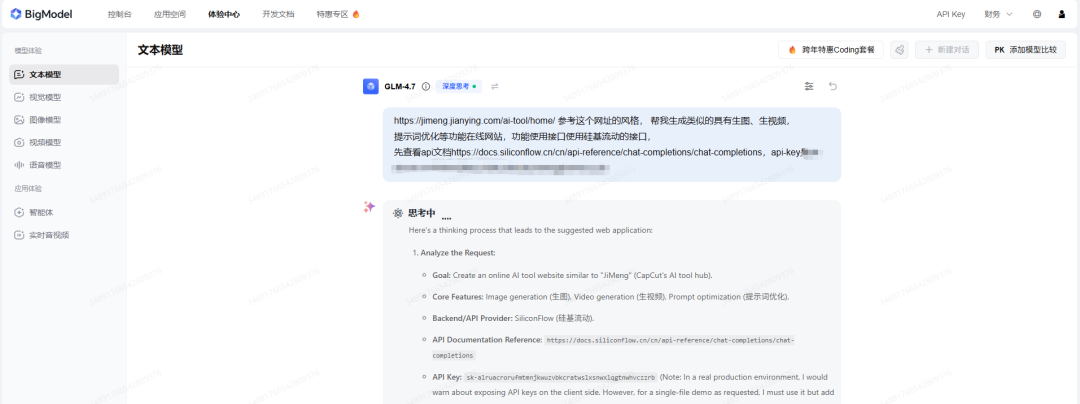Click the rocket icon button
The image size is (1080, 404).
(x=899, y=50)
